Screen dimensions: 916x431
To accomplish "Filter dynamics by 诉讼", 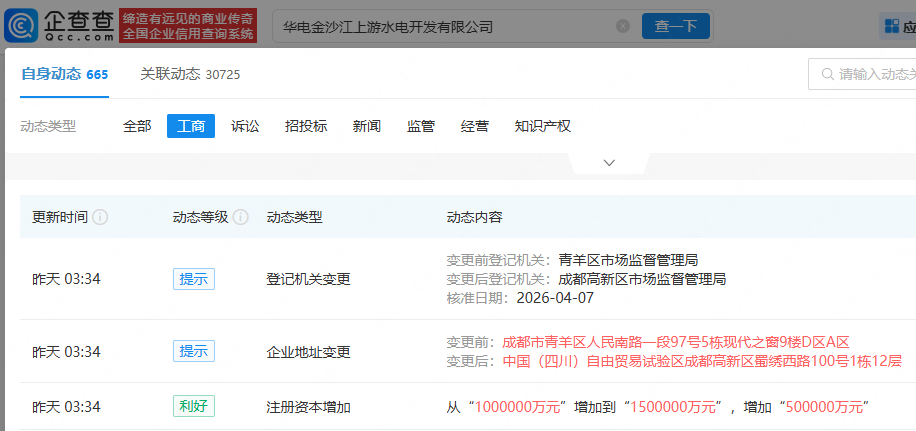I will 245,126.
